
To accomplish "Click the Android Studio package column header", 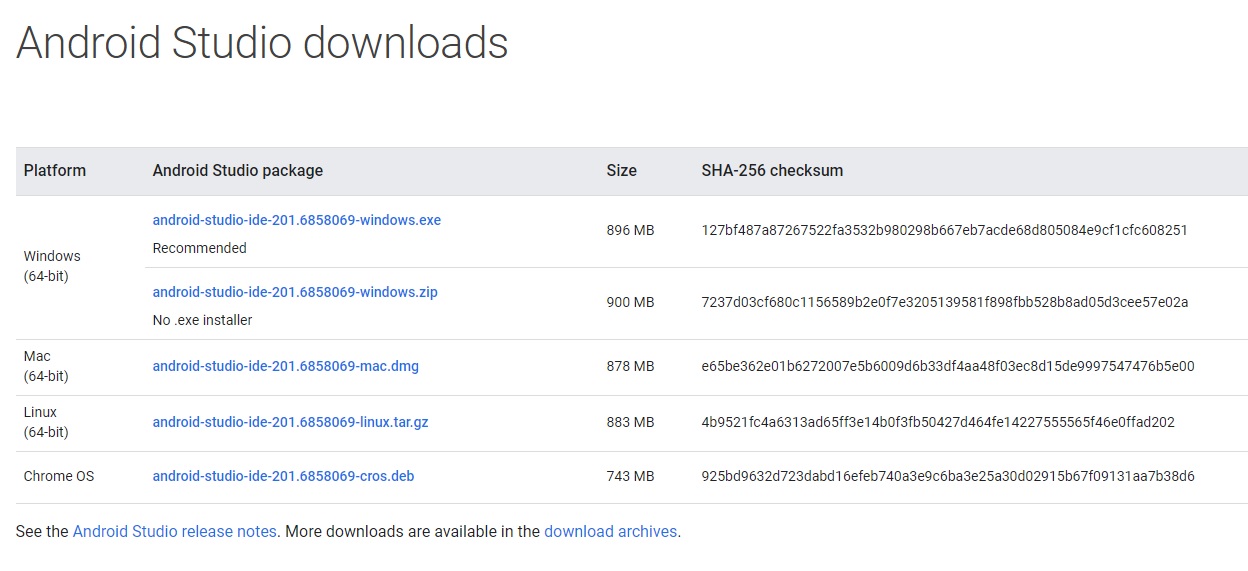I will (x=238, y=171).
